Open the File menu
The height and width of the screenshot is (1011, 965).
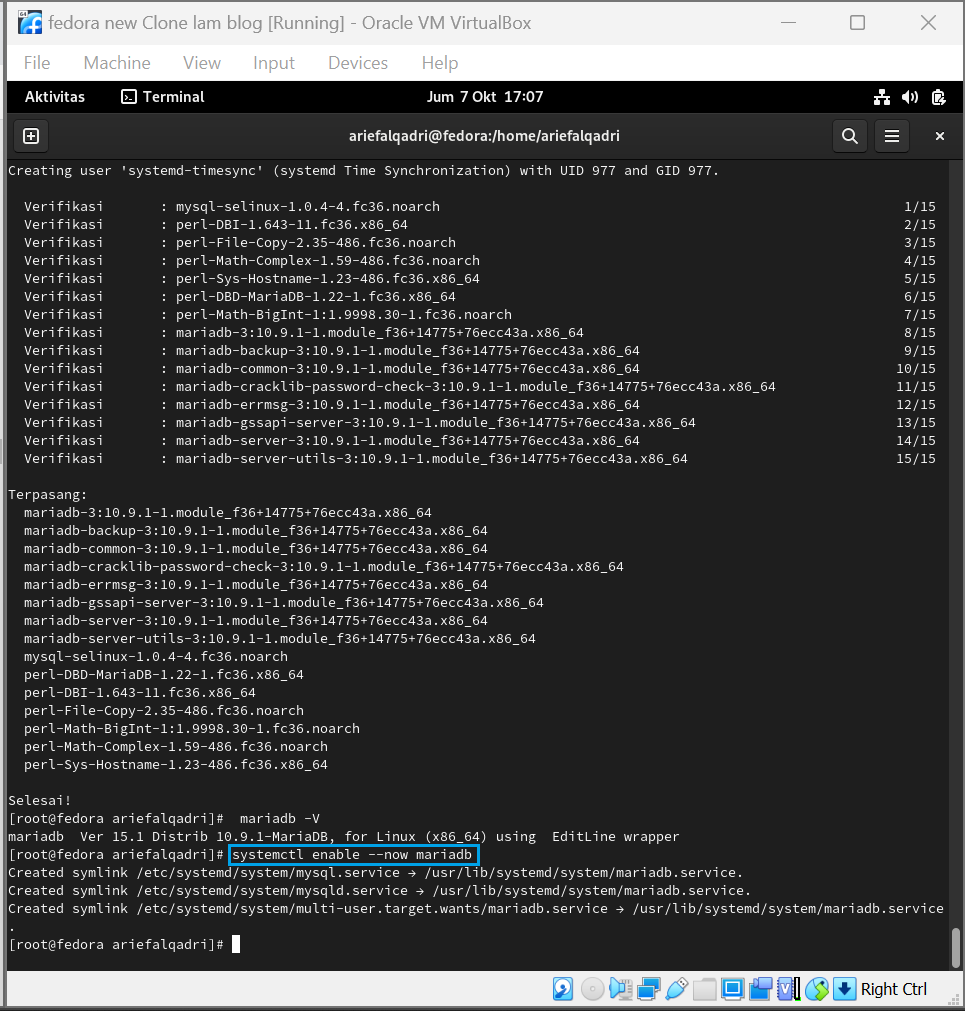tap(37, 63)
